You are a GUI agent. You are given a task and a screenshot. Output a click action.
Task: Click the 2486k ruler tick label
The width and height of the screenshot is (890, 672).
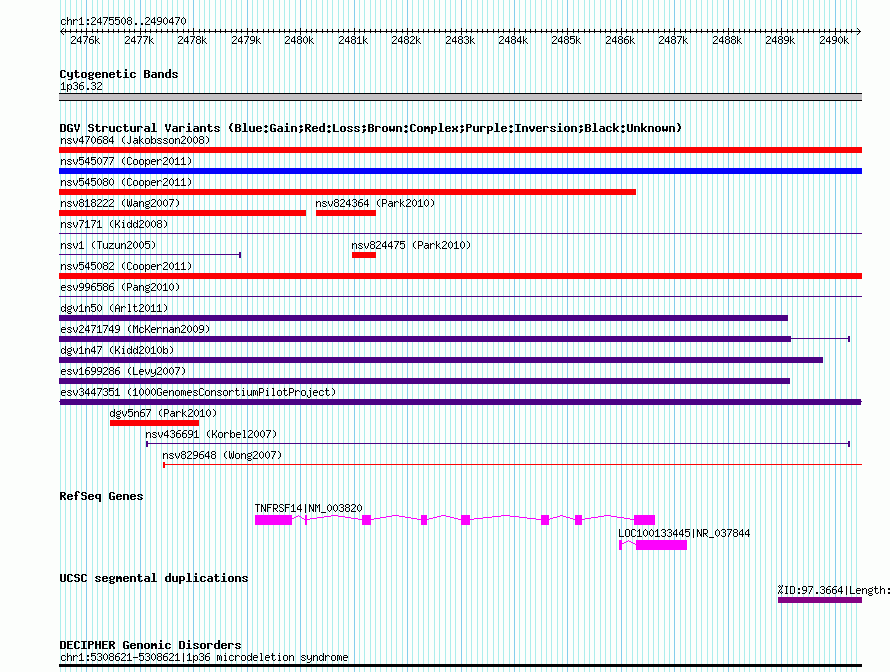pyautogui.click(x=620, y=40)
